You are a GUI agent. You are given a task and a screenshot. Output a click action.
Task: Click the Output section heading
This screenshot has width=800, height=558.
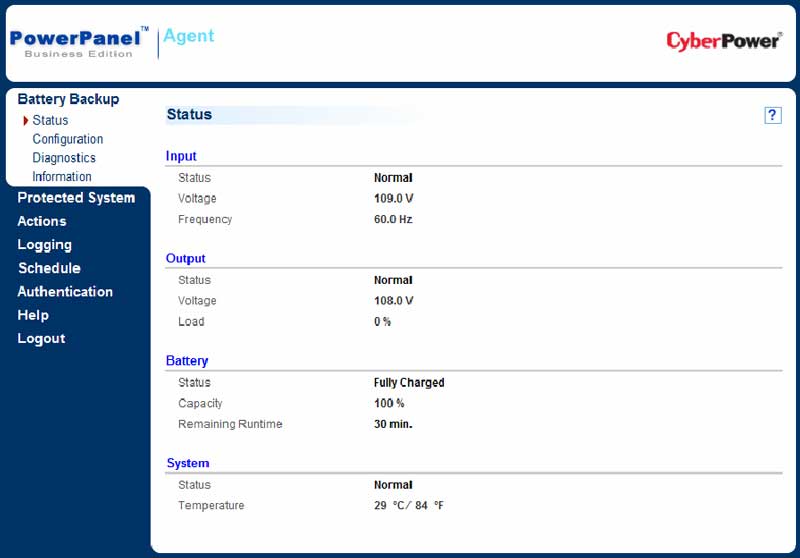(185, 258)
